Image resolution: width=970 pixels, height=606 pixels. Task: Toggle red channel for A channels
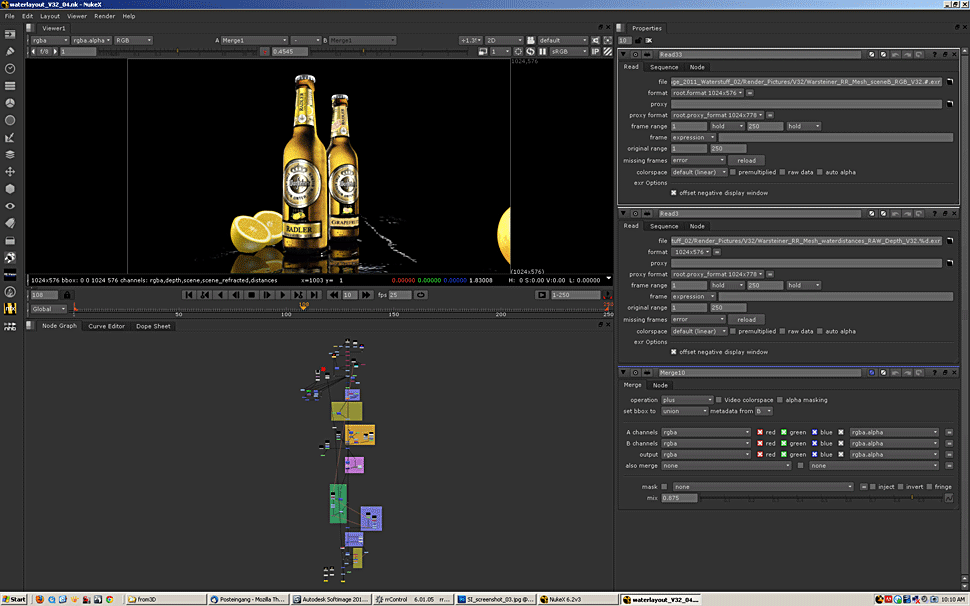pyautogui.click(x=760, y=432)
